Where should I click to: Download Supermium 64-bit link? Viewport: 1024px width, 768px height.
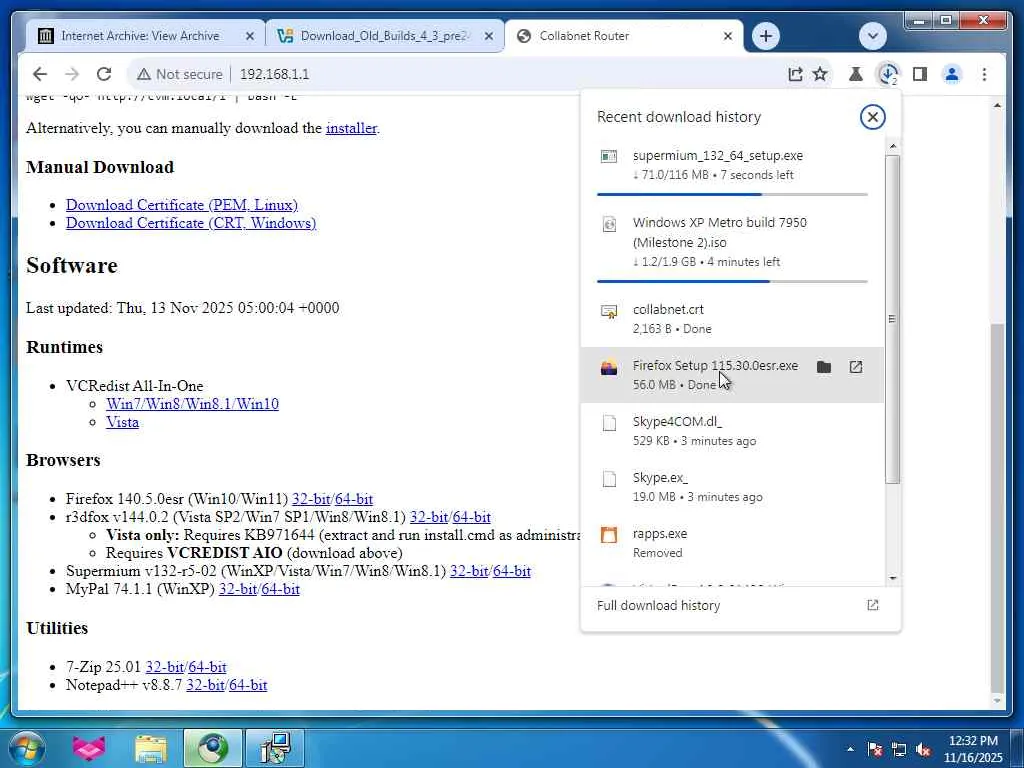pos(512,571)
